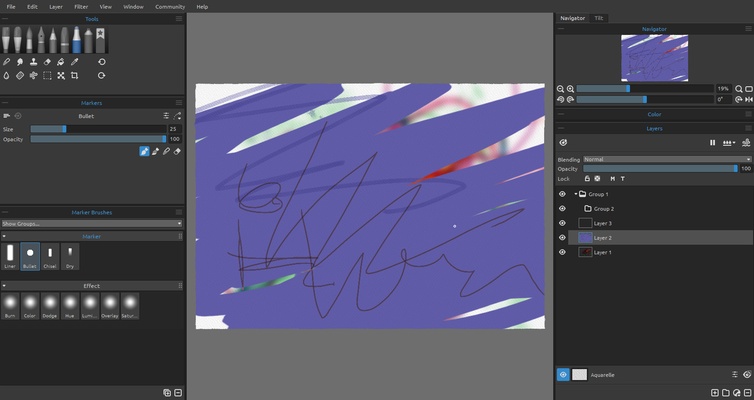Select the Dodge effect brush

[x=50, y=306]
